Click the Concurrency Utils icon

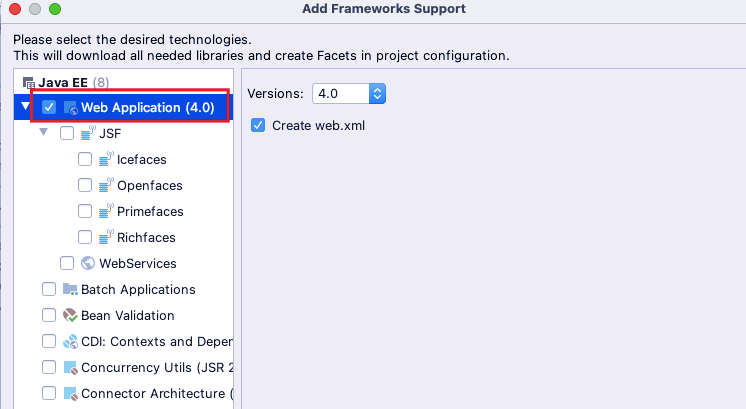70,368
